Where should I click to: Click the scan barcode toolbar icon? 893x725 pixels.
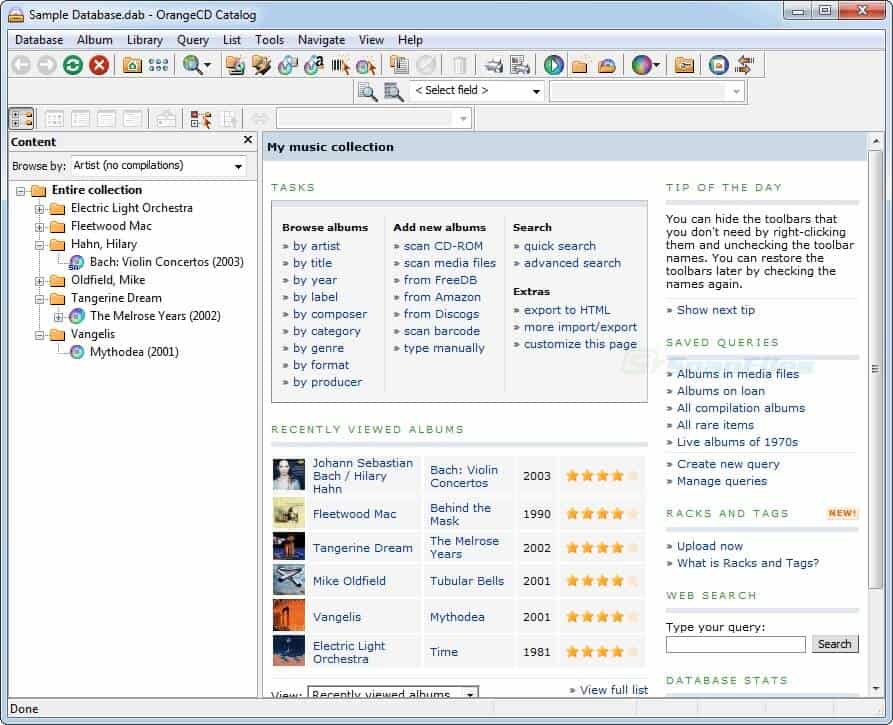coord(340,65)
